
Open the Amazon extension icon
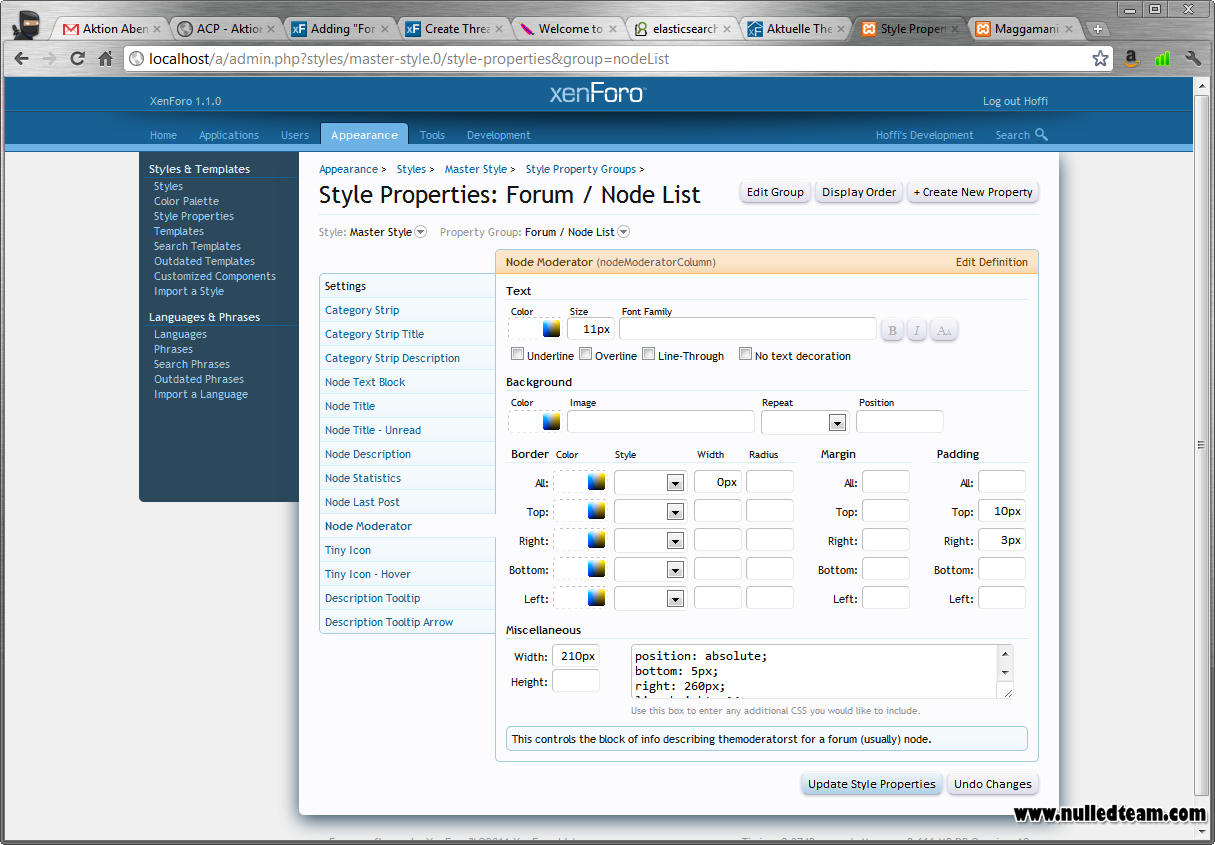pyautogui.click(x=1132, y=58)
